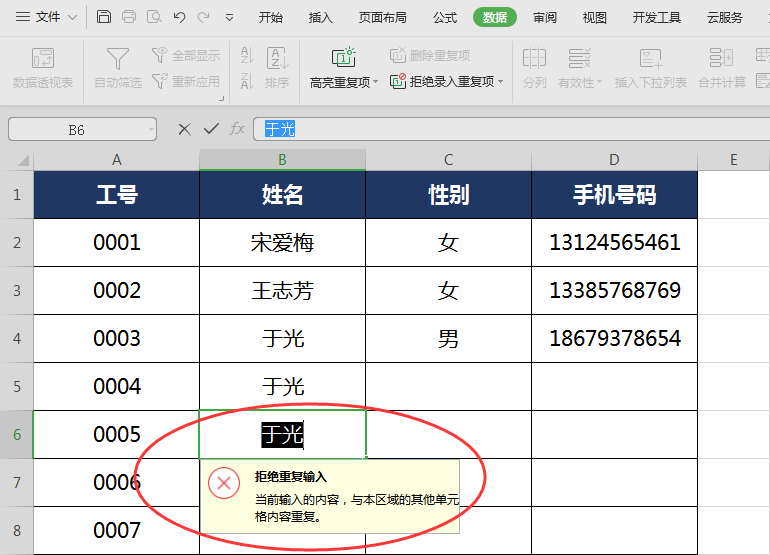The image size is (770, 555).
Task: Open the 文件 menu
Action: click(x=48, y=17)
